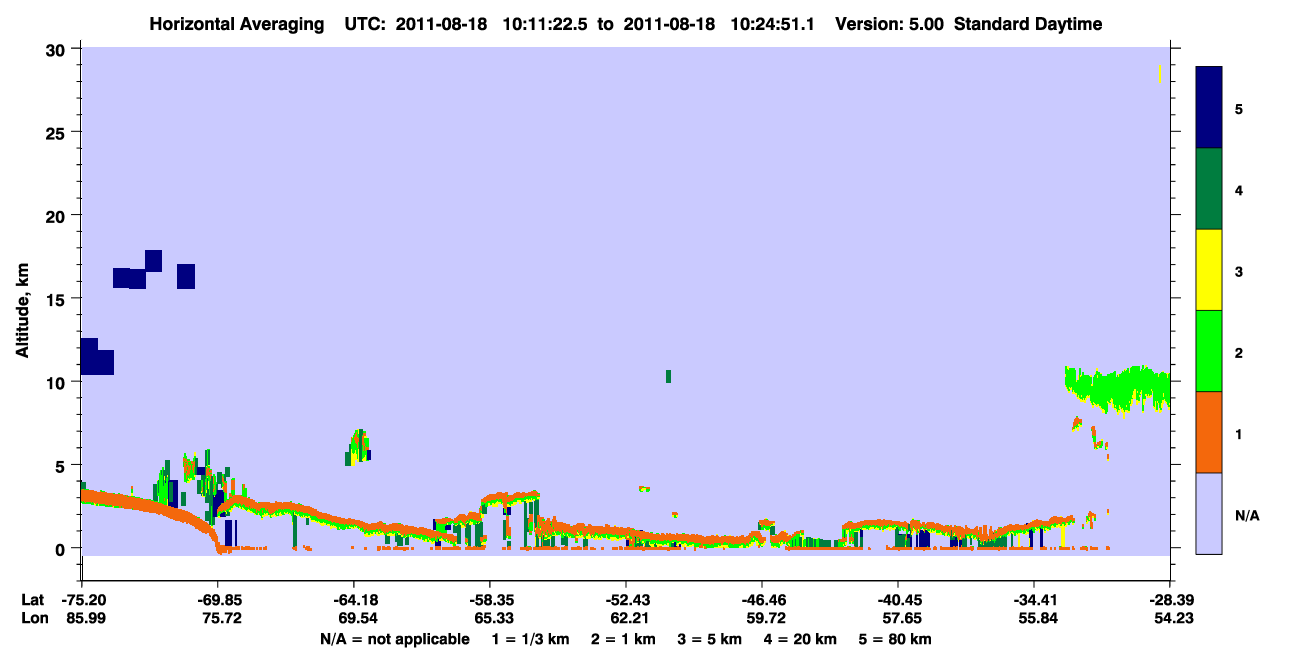1300x667 pixels.
Task: Click the 'Lat' row label
Action: pyautogui.click(x=33, y=600)
